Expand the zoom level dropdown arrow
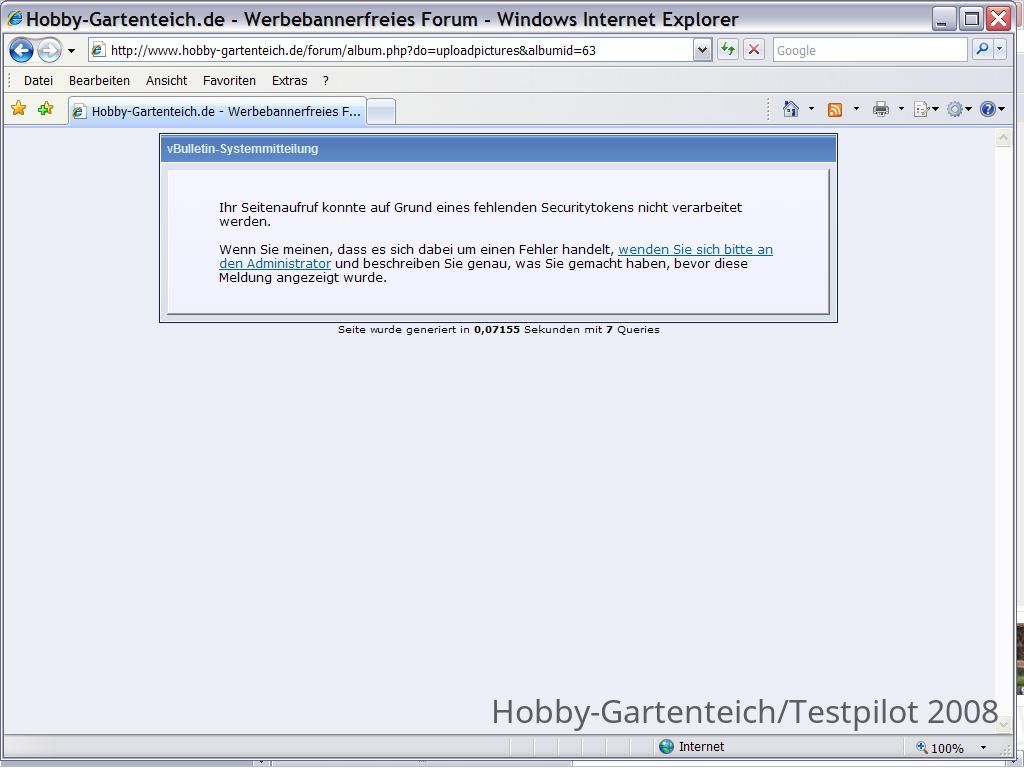1024x768 pixels. pyautogui.click(x=984, y=748)
